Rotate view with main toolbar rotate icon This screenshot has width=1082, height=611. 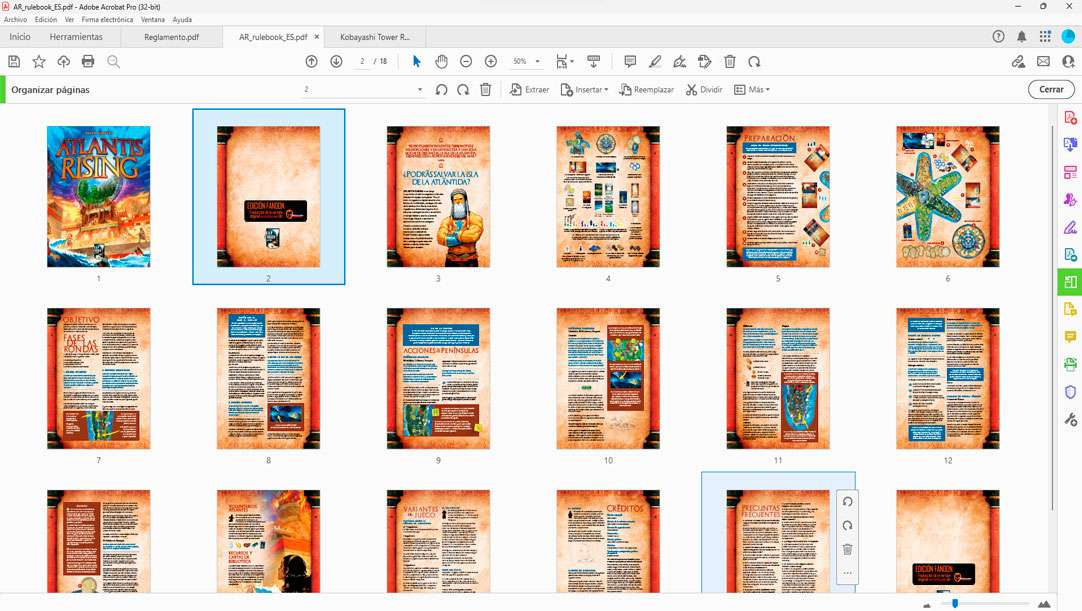click(x=754, y=61)
